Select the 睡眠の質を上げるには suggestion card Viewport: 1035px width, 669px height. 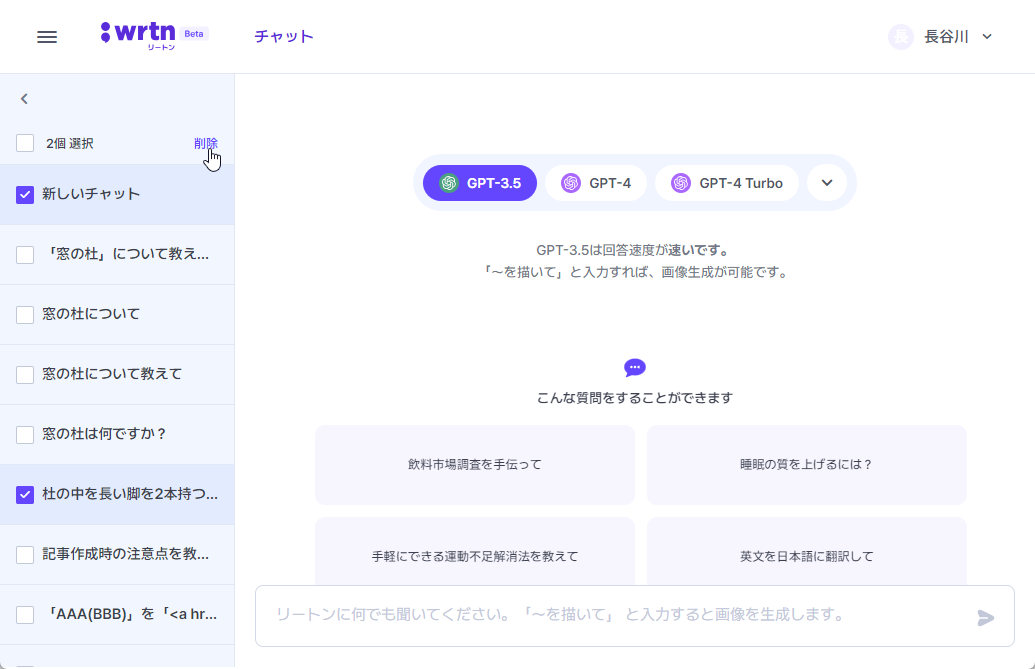coord(806,464)
